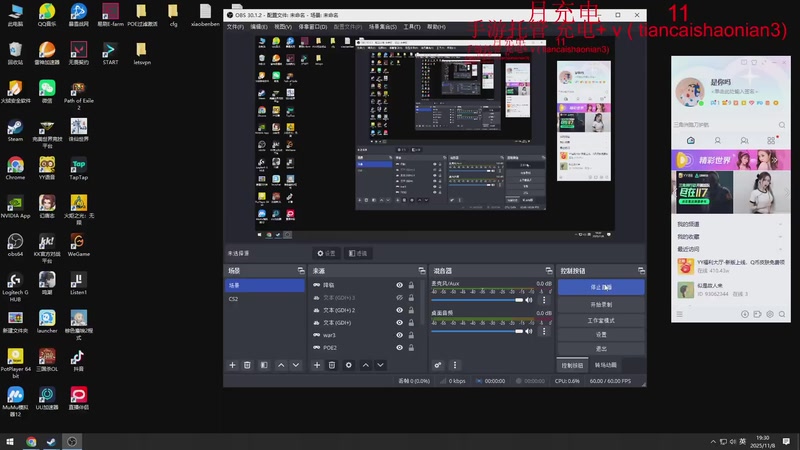
Task: Open advanced audio properties gear in mixer
Action: [438, 365]
